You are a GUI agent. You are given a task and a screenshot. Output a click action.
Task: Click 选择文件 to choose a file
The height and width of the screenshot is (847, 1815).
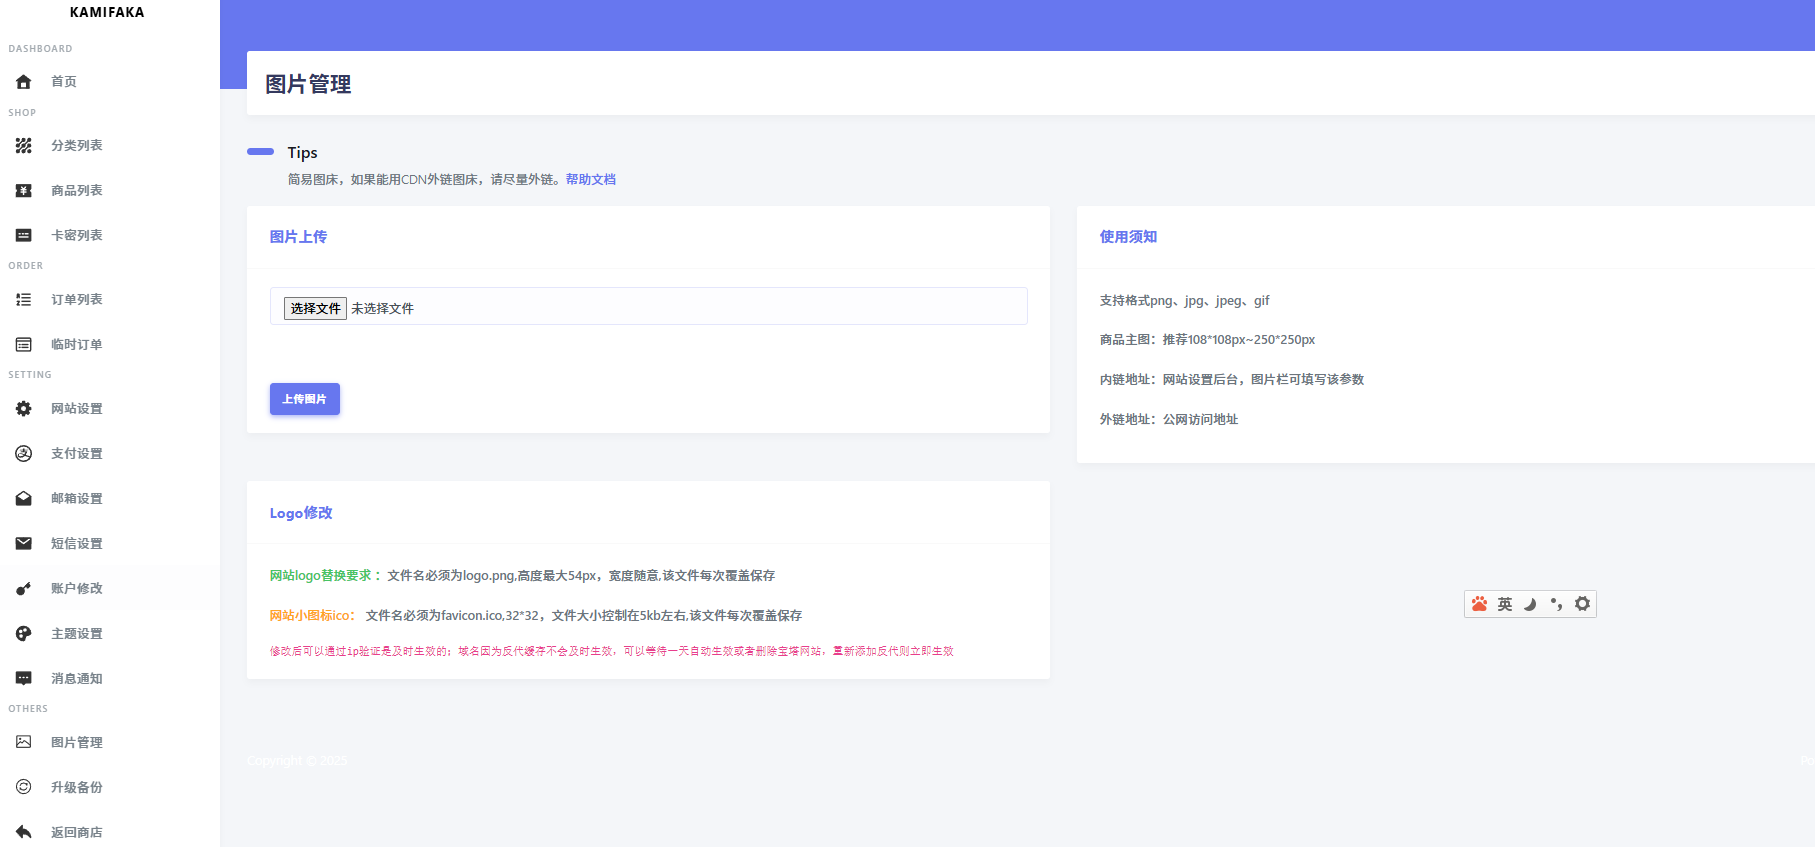click(315, 309)
